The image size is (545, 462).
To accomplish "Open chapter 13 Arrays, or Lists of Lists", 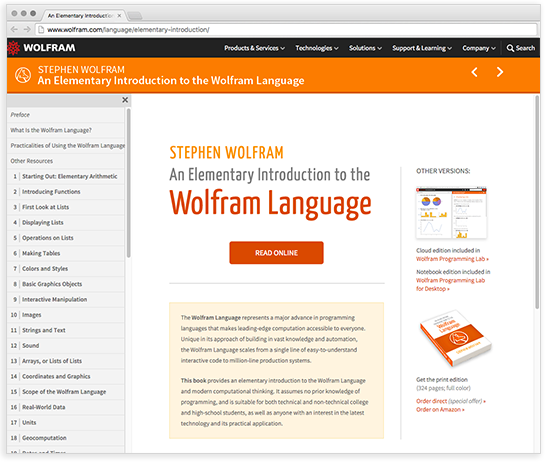I will (x=66, y=361).
